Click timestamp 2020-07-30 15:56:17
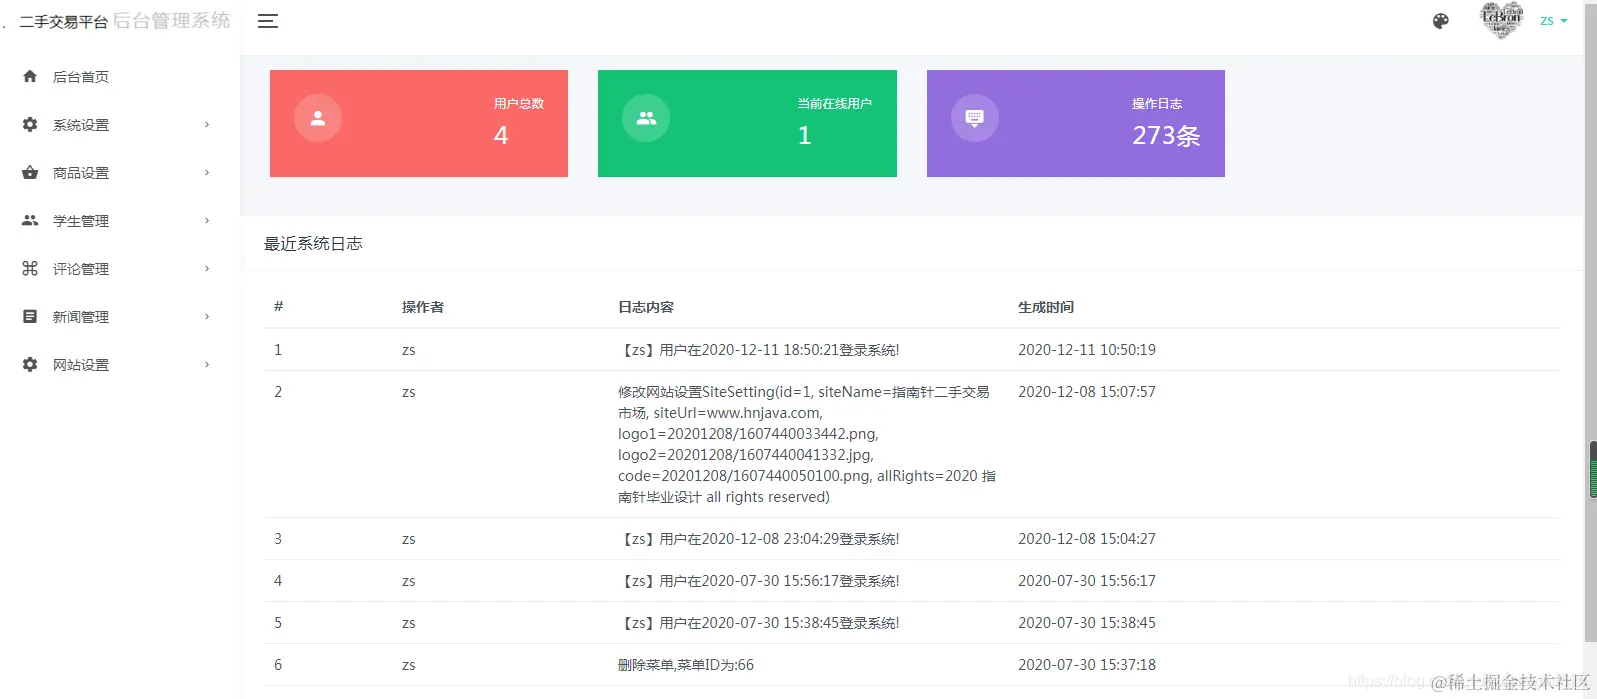 tap(1087, 581)
